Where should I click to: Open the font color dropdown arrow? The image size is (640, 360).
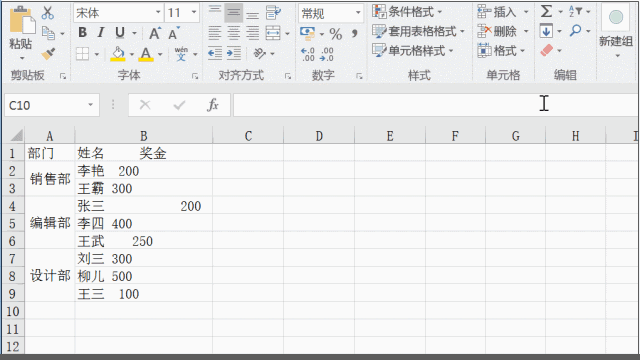[x=160, y=54]
